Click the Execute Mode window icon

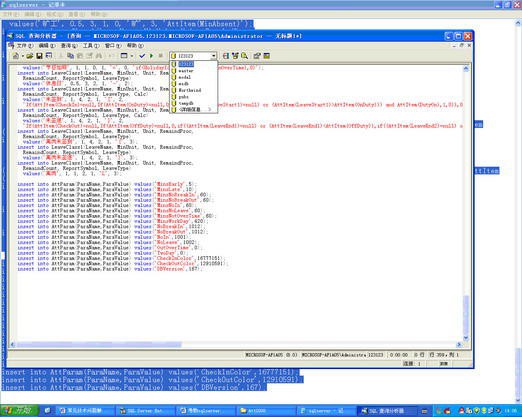(x=124, y=56)
